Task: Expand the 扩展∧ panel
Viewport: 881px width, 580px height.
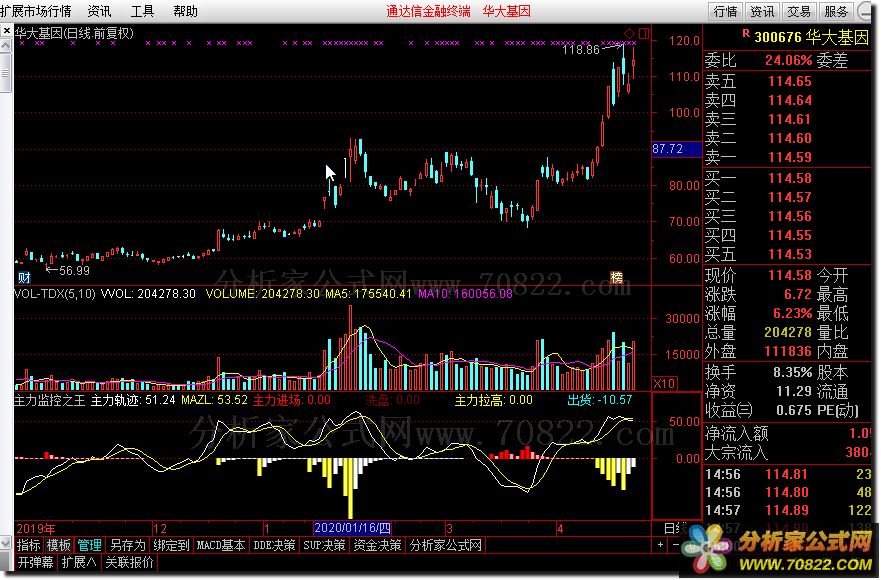Action: tap(79, 561)
